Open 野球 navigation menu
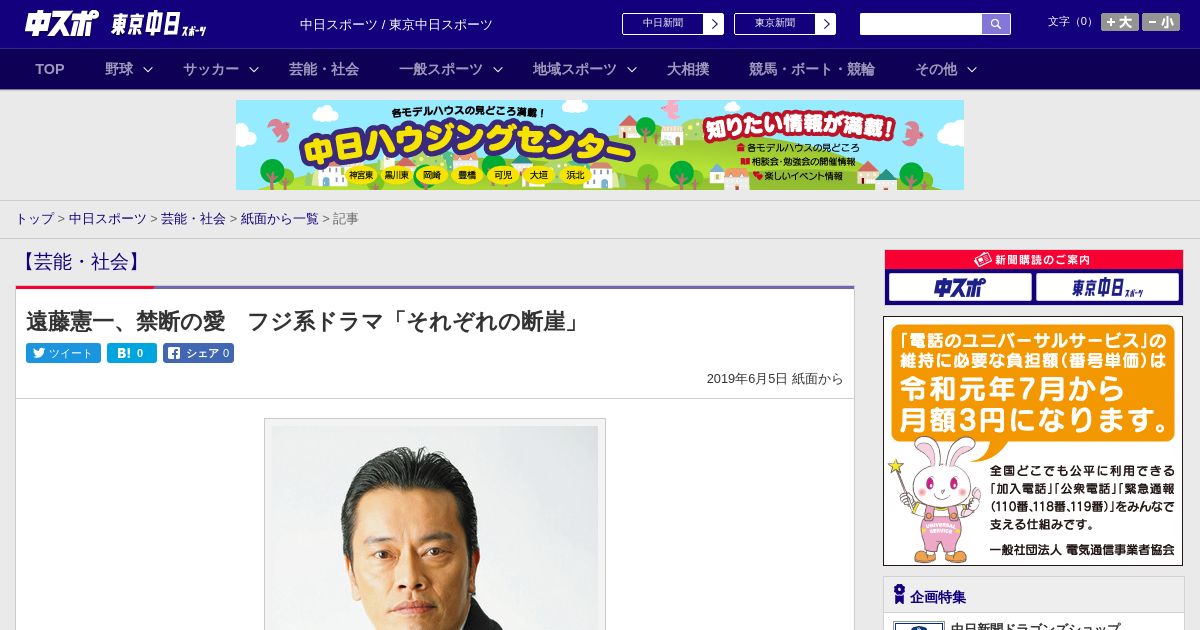1200x630 pixels. pos(119,69)
